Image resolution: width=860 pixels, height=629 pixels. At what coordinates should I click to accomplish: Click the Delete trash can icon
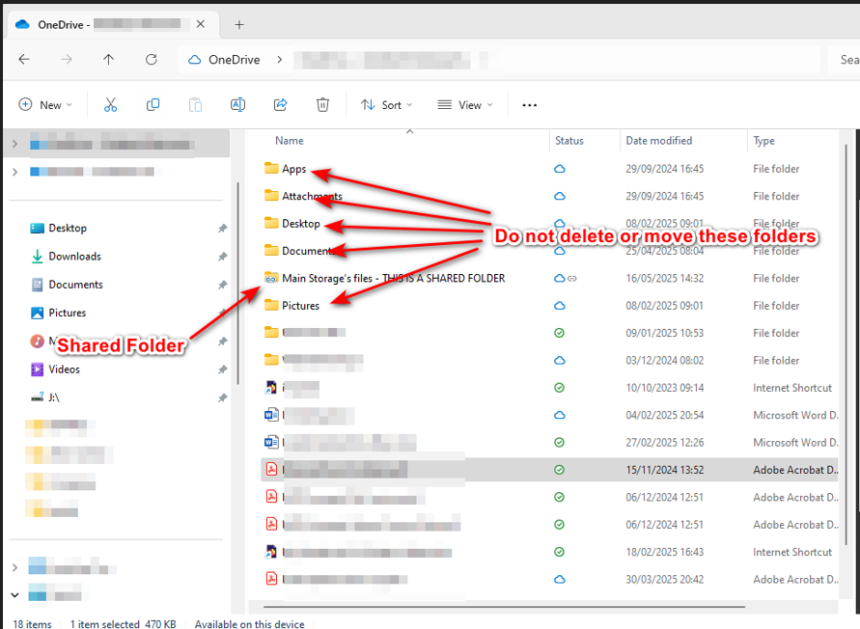[x=322, y=105]
